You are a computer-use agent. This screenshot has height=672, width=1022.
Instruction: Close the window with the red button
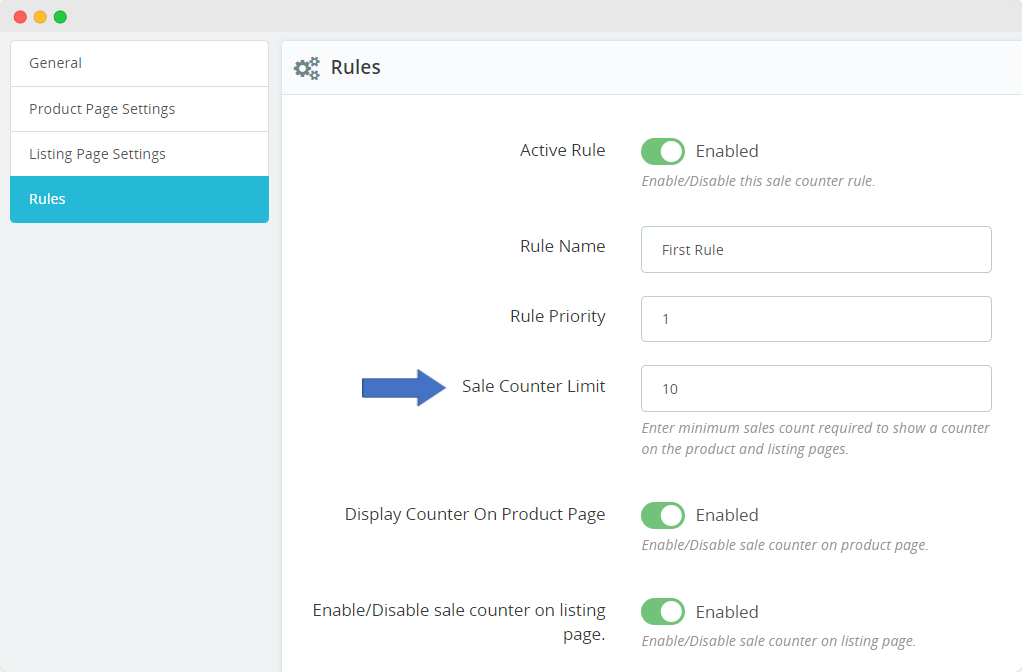click(20, 17)
